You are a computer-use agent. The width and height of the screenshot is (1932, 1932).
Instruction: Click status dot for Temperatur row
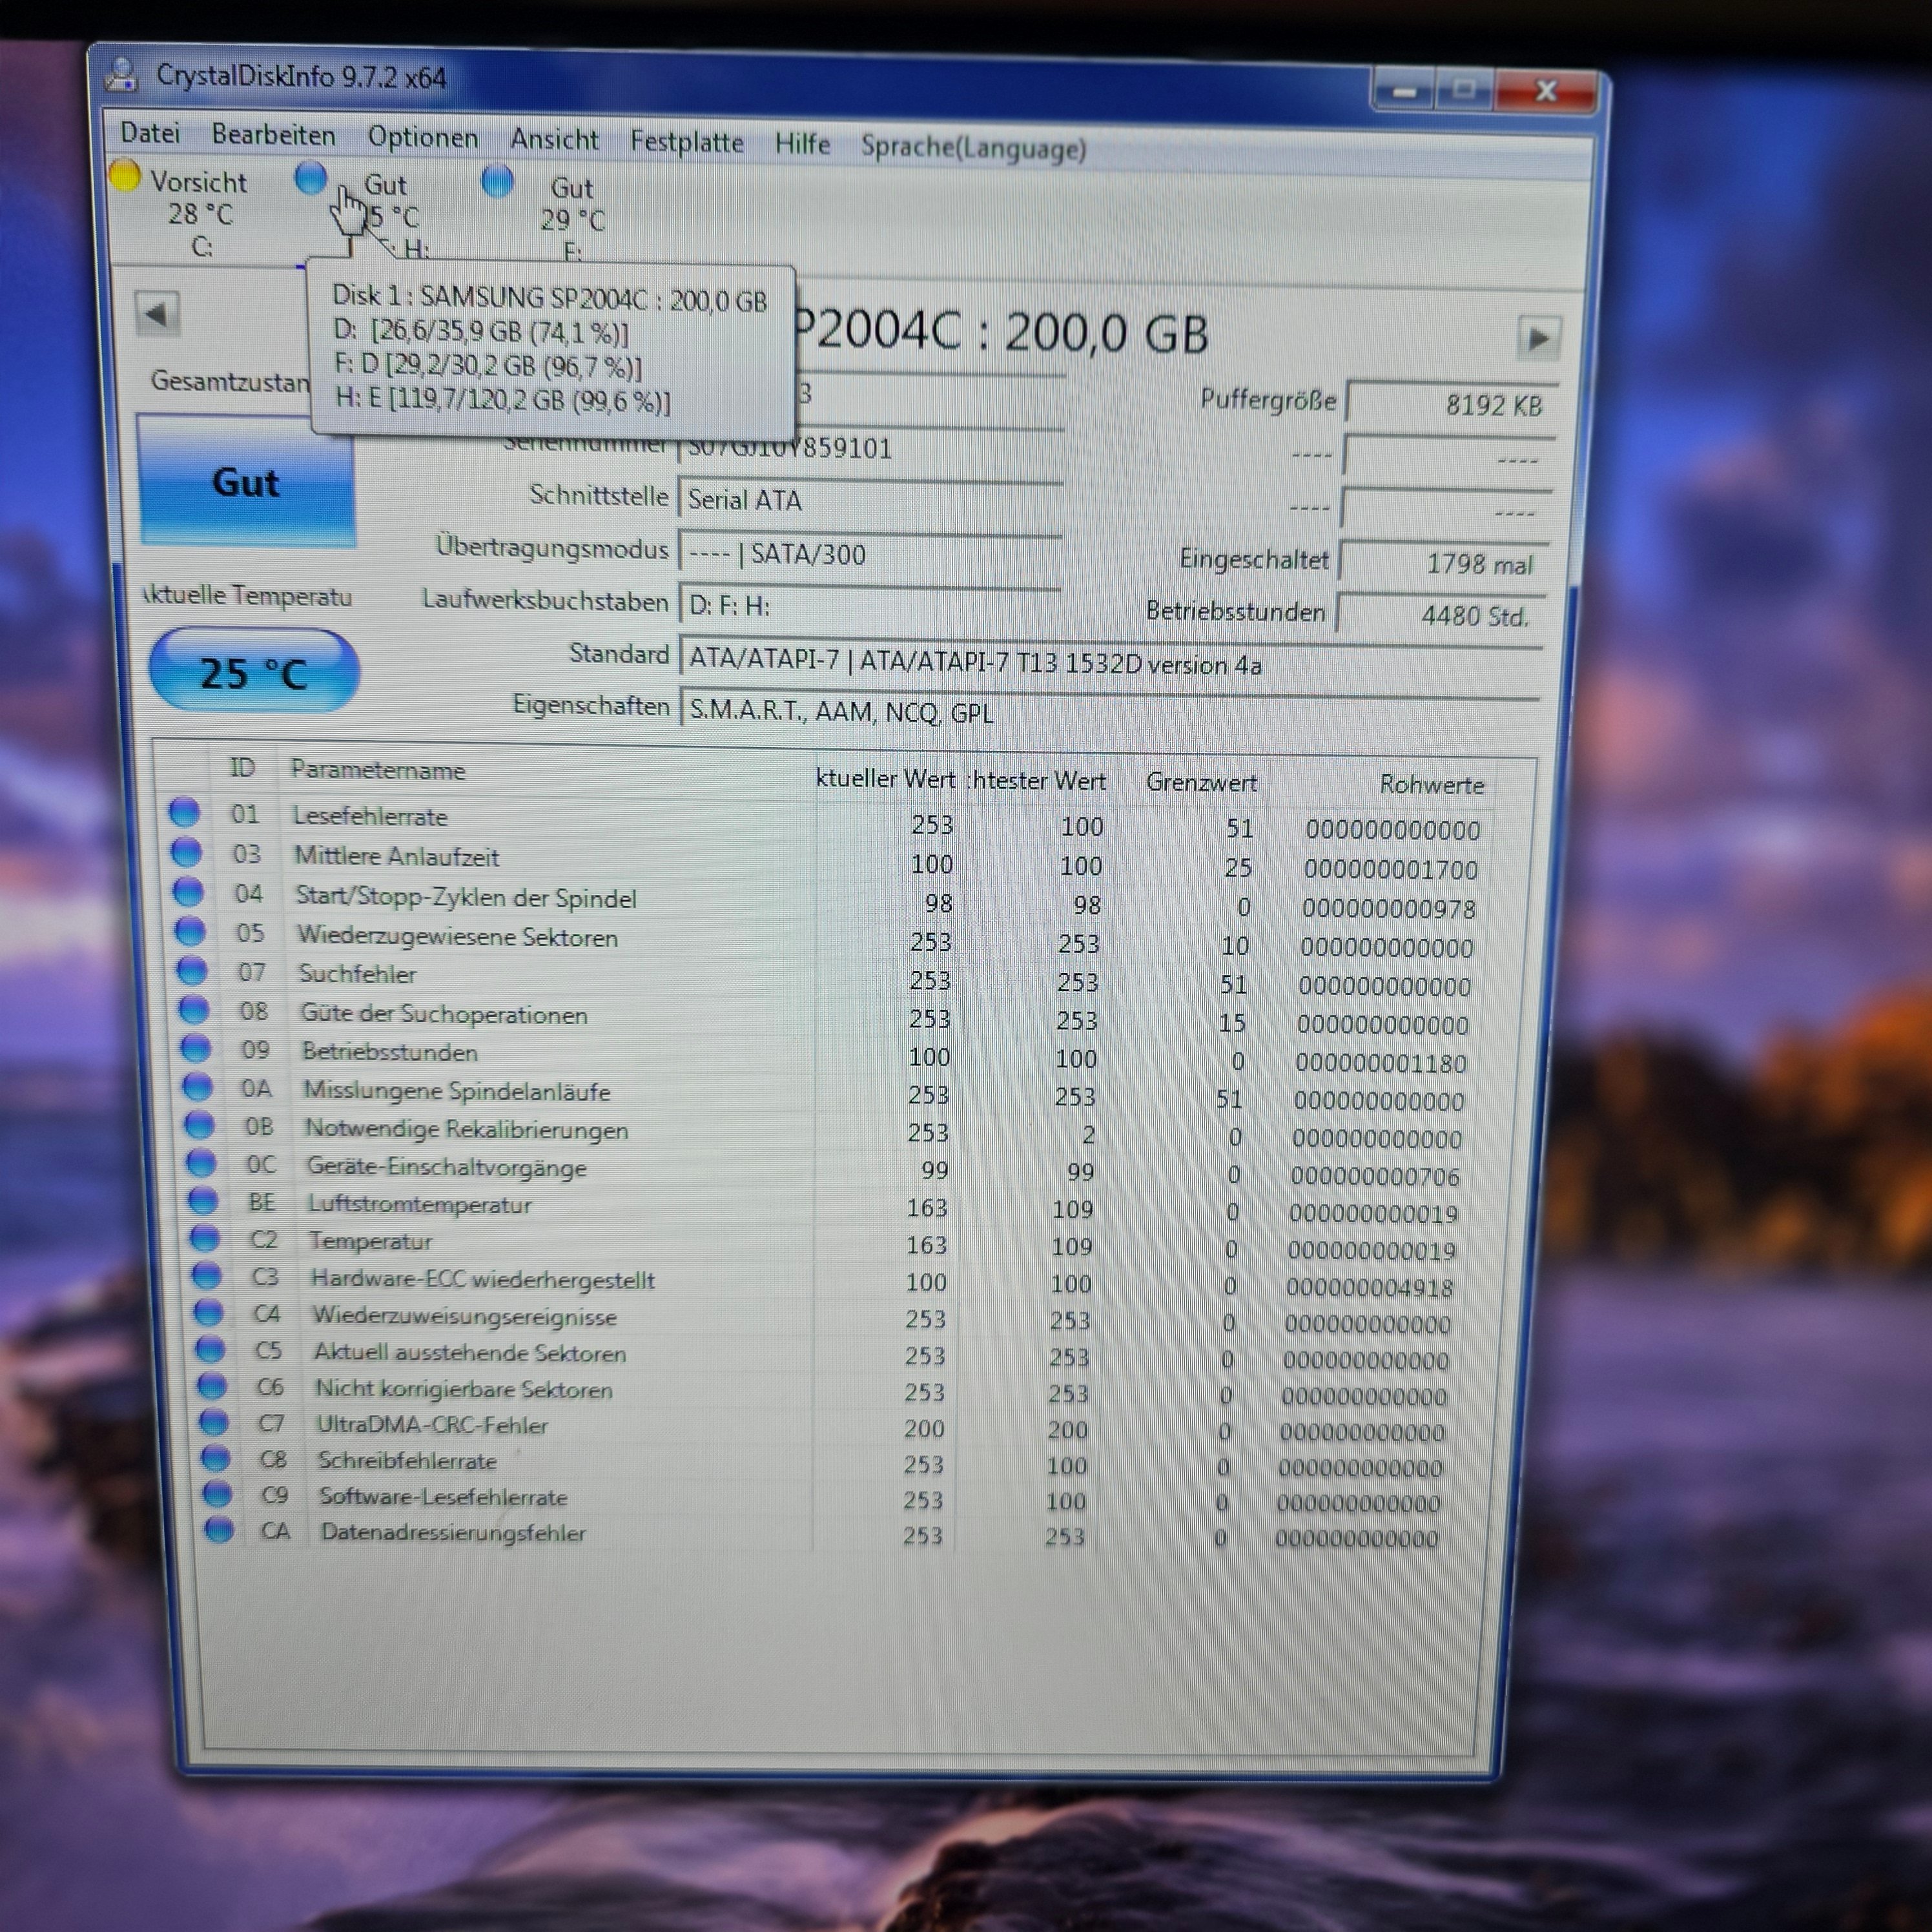coord(205,1238)
